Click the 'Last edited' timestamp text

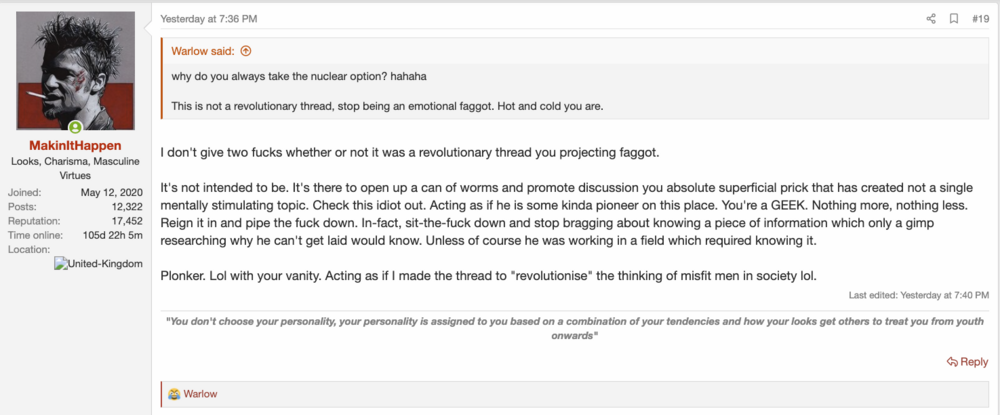(x=919, y=295)
